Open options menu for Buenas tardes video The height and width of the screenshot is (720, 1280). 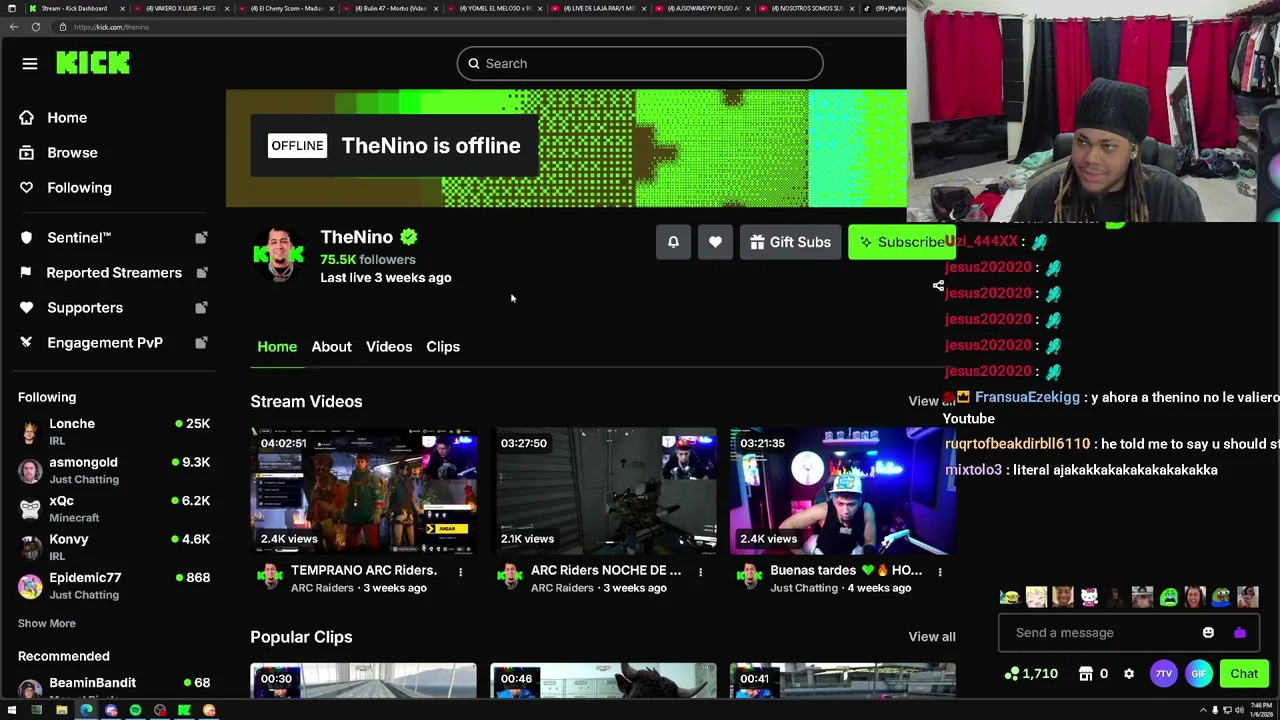click(x=940, y=571)
